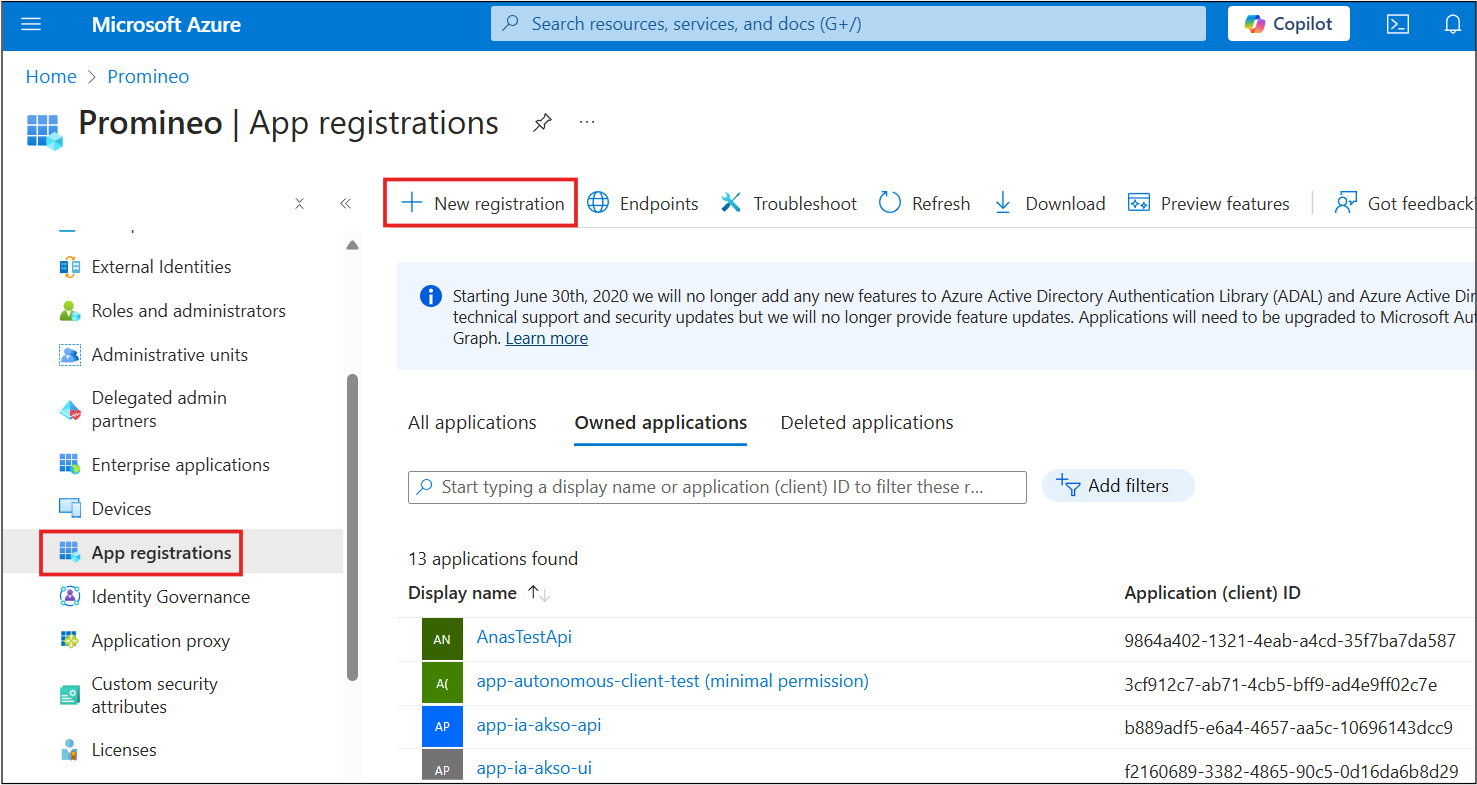Click the Roles and administrators icon
Viewport: 1477px width, 785px height.
(69, 311)
